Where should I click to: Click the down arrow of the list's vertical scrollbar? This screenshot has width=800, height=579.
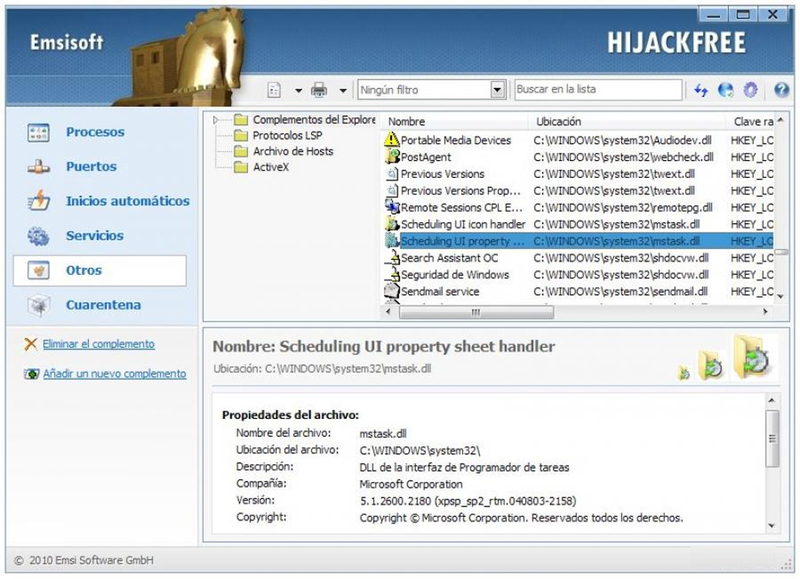click(780, 296)
